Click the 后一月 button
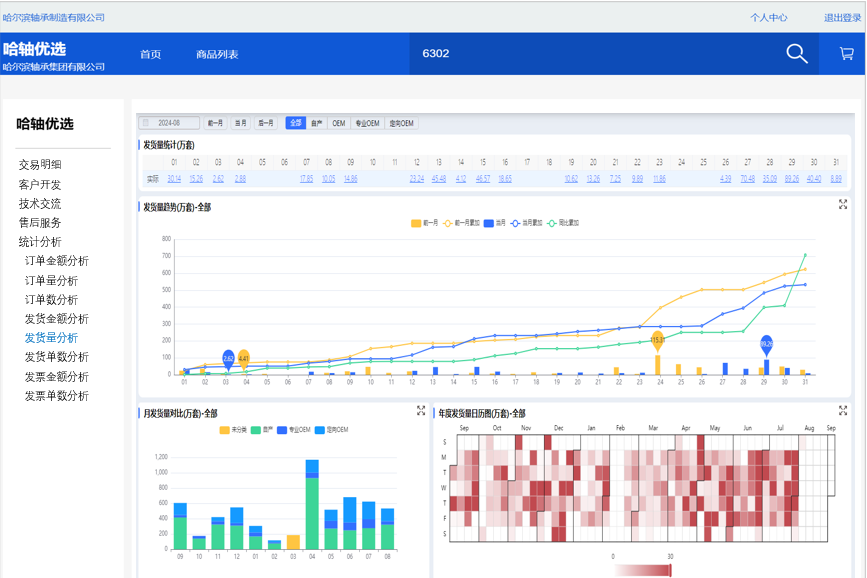Image resolution: width=867 pixels, height=578 pixels. click(x=266, y=123)
